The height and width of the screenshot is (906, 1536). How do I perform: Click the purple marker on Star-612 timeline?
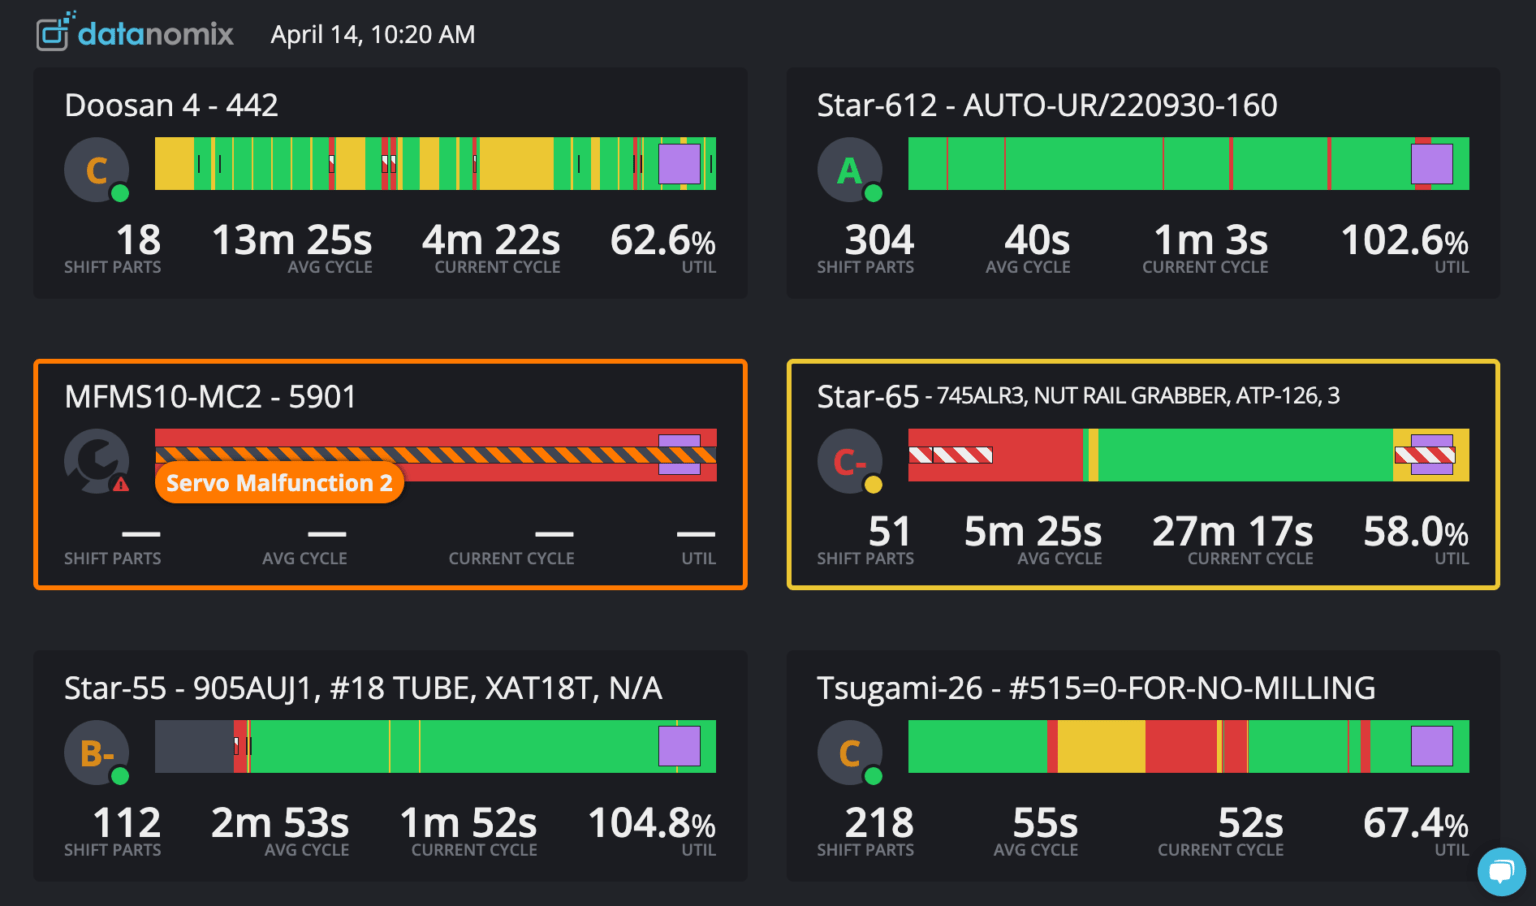(x=1432, y=164)
